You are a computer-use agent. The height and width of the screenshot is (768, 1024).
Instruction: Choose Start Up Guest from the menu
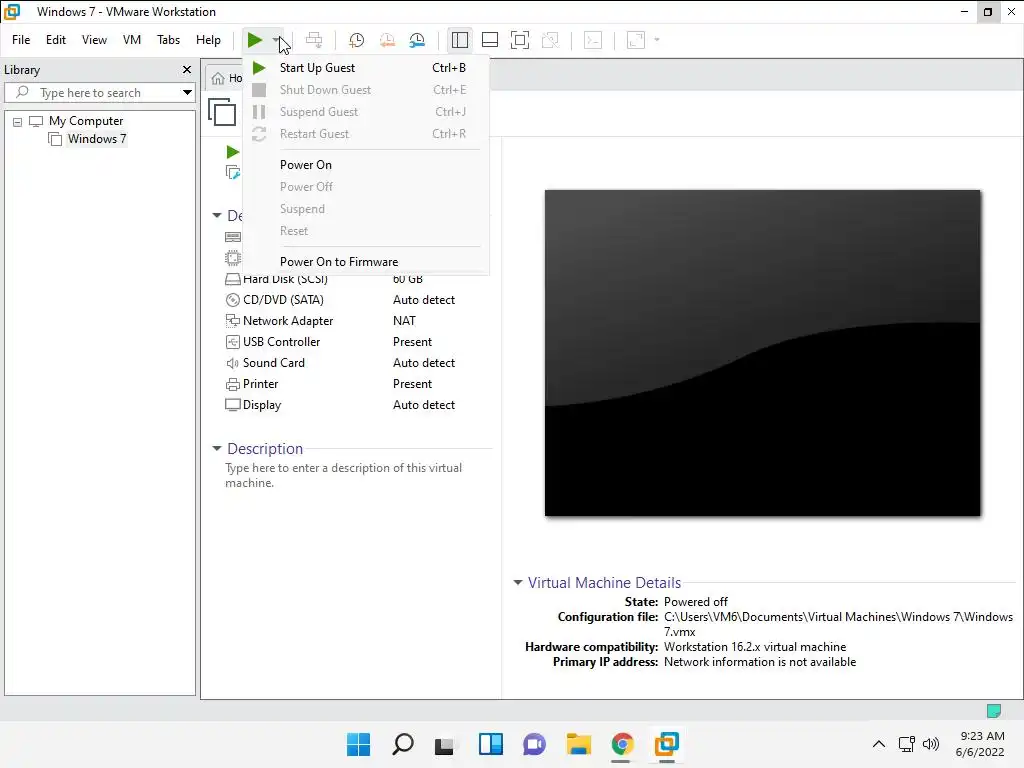366,68
